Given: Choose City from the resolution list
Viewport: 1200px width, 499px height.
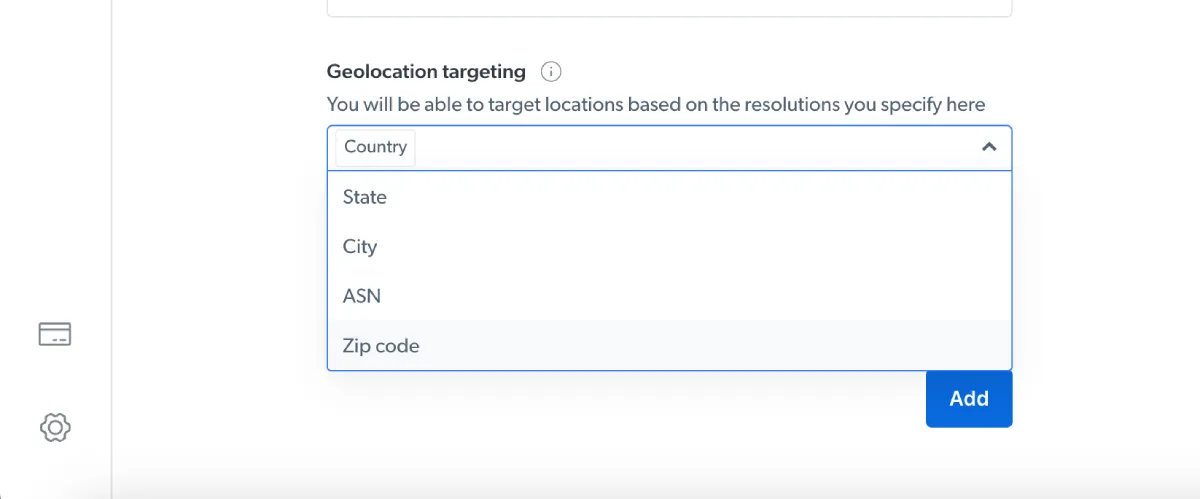Looking at the screenshot, I should [x=669, y=246].
